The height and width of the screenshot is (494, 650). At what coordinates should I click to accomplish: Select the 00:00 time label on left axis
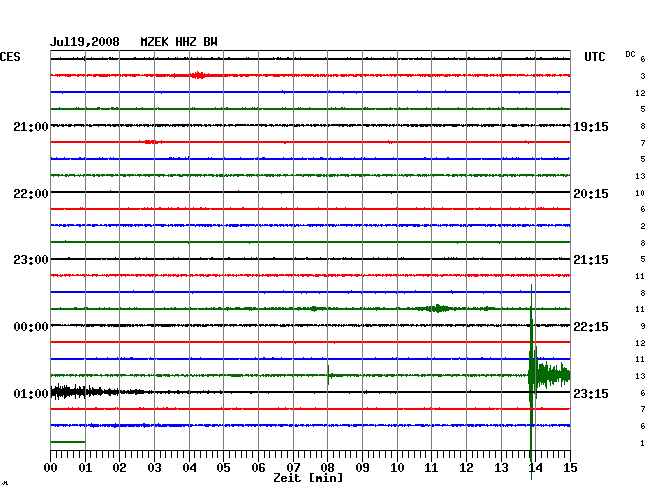30,327
